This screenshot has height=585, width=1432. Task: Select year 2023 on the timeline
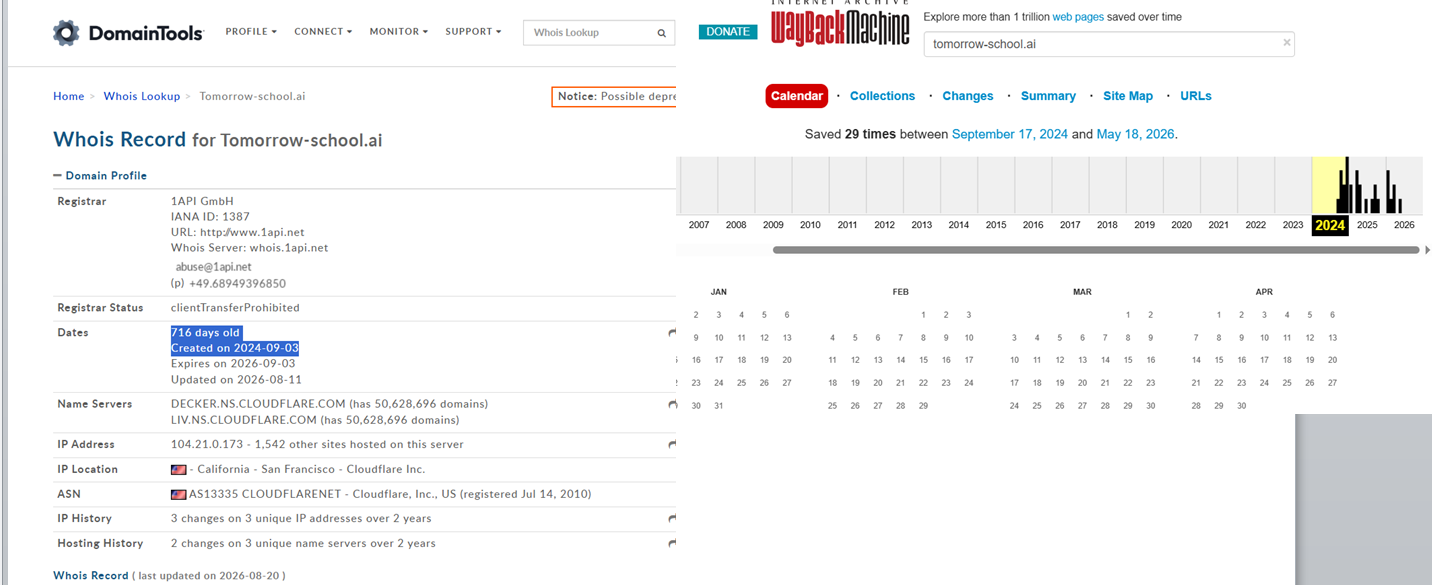1293,225
